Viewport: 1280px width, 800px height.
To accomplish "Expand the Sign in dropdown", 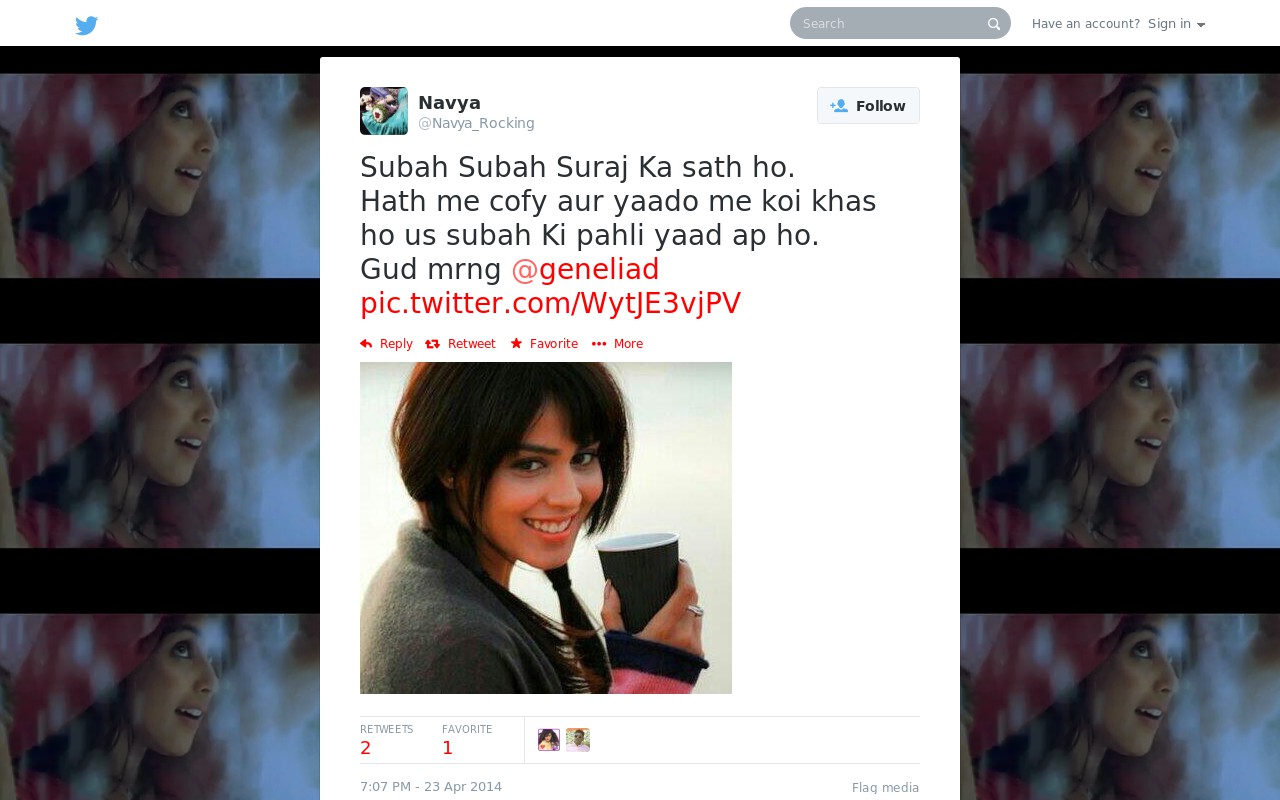I will [x=1176, y=24].
